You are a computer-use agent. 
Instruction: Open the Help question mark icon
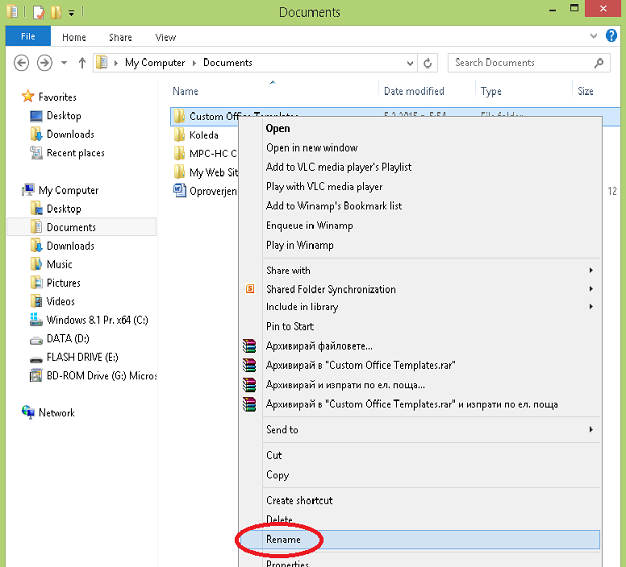point(612,37)
